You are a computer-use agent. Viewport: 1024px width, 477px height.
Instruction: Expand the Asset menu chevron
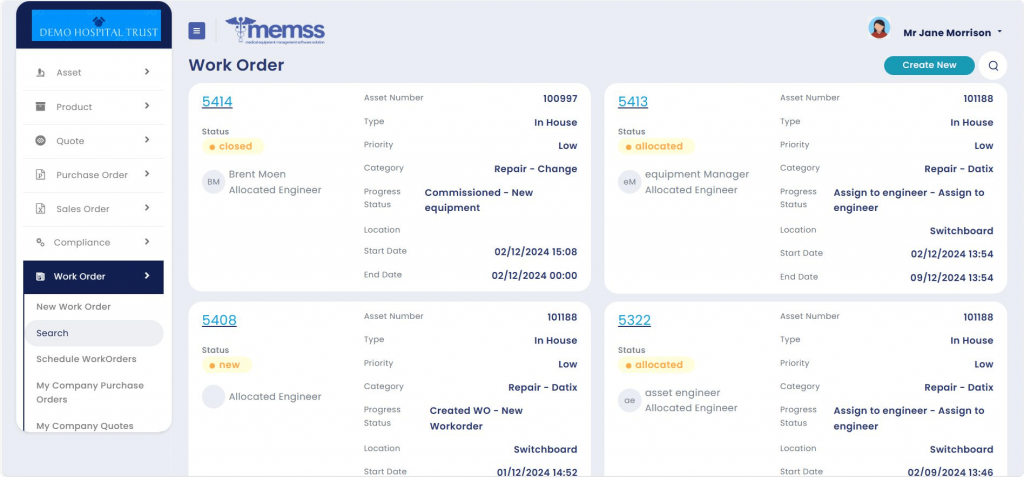tap(147, 72)
